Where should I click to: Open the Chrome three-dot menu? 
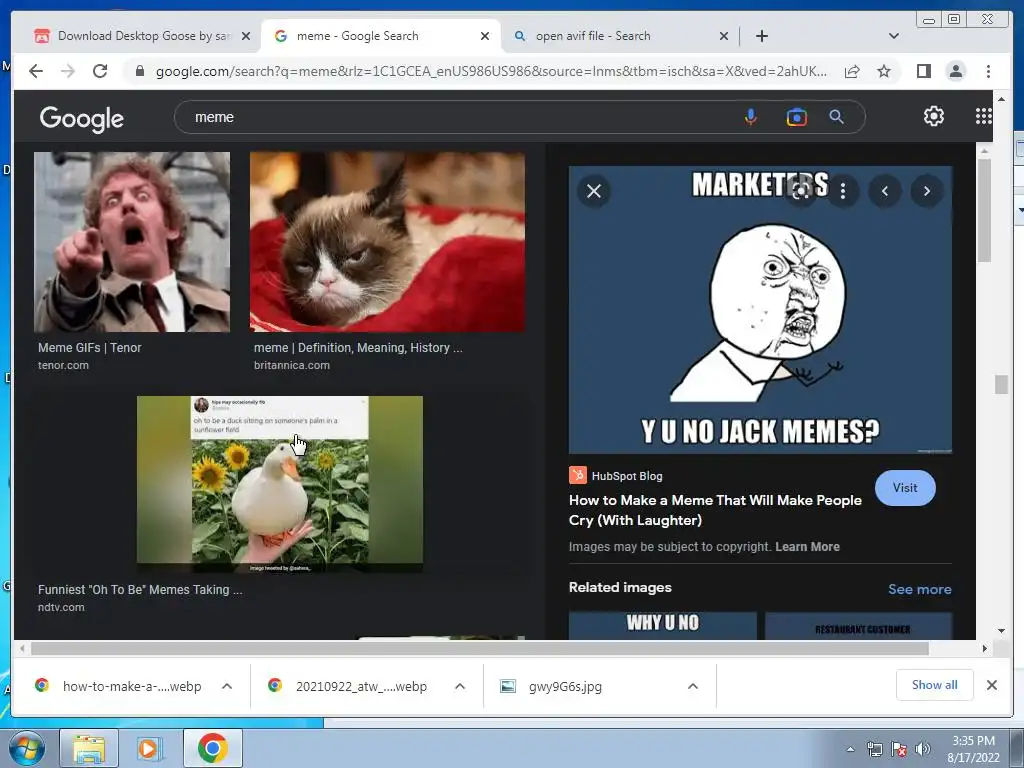[988, 71]
